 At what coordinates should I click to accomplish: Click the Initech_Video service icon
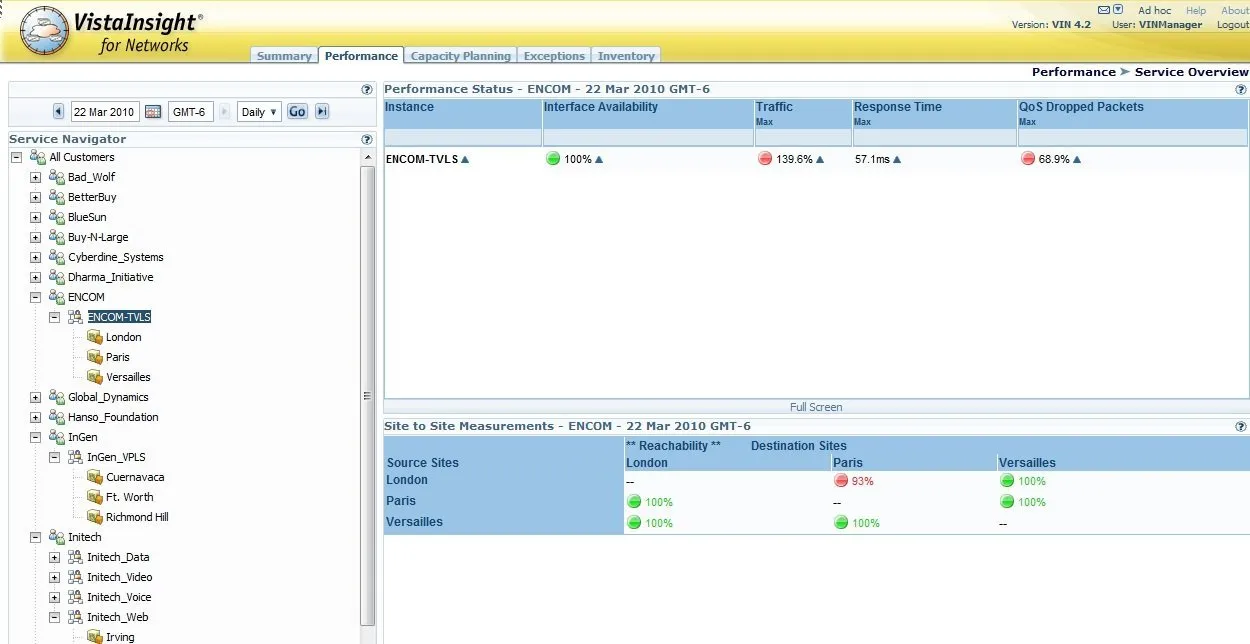pyautogui.click(x=76, y=577)
